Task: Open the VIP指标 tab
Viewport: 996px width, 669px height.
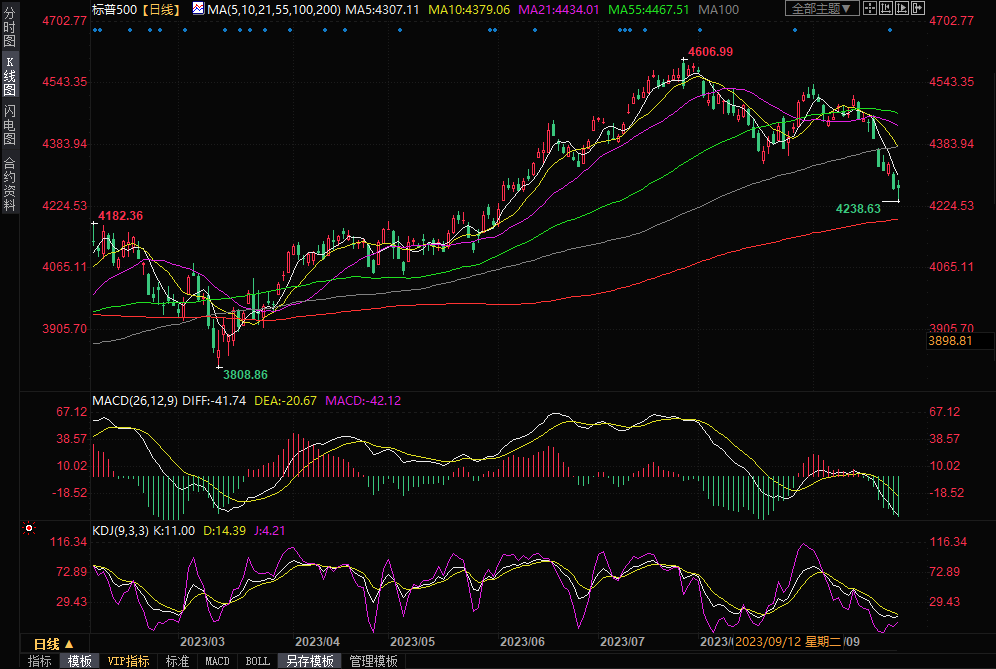Action: 129,661
